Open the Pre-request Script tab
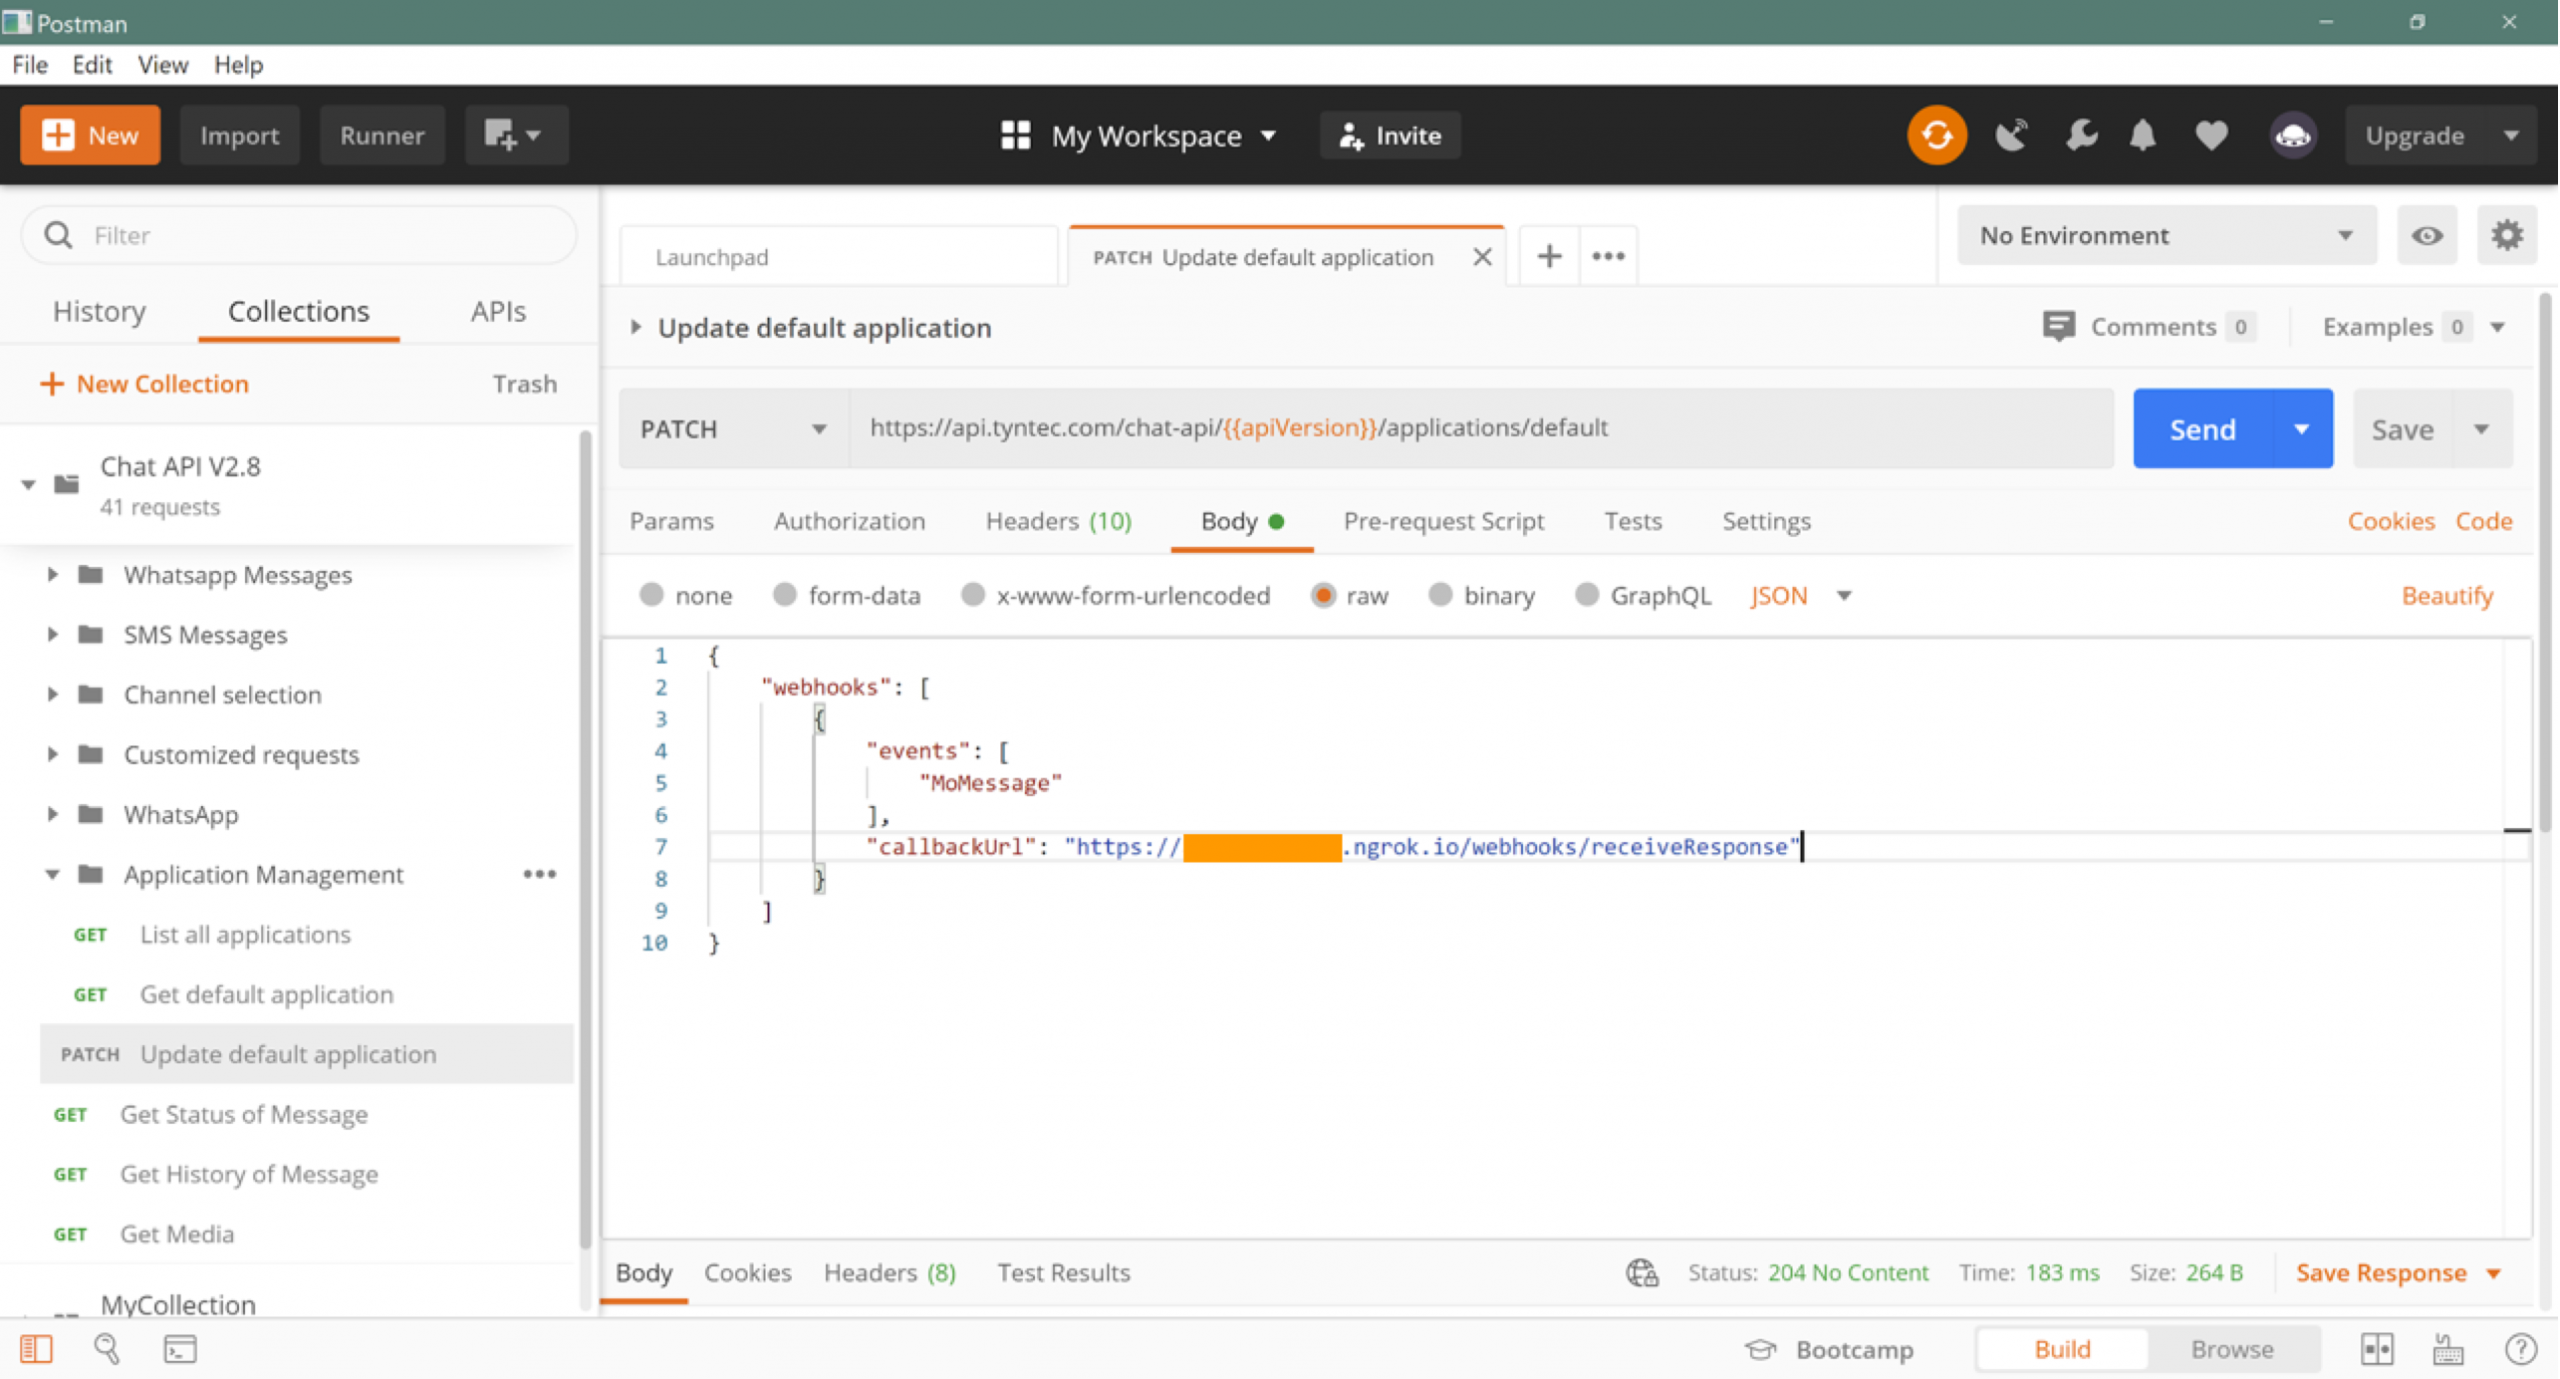 click(x=1443, y=521)
